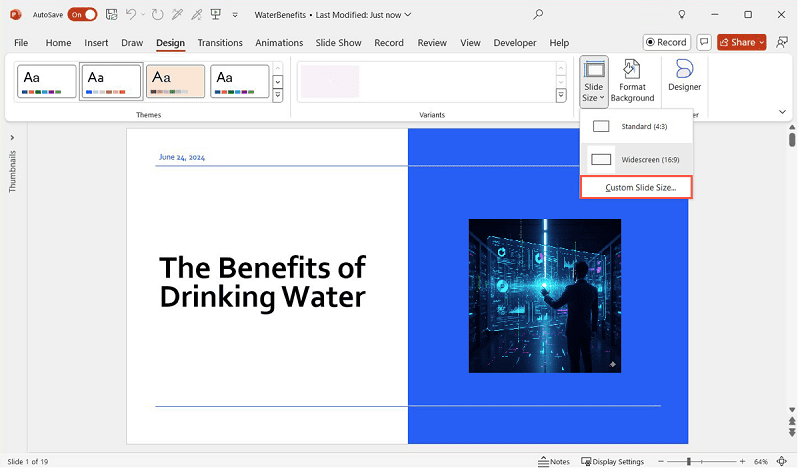Open the Designer pane

[x=685, y=76]
